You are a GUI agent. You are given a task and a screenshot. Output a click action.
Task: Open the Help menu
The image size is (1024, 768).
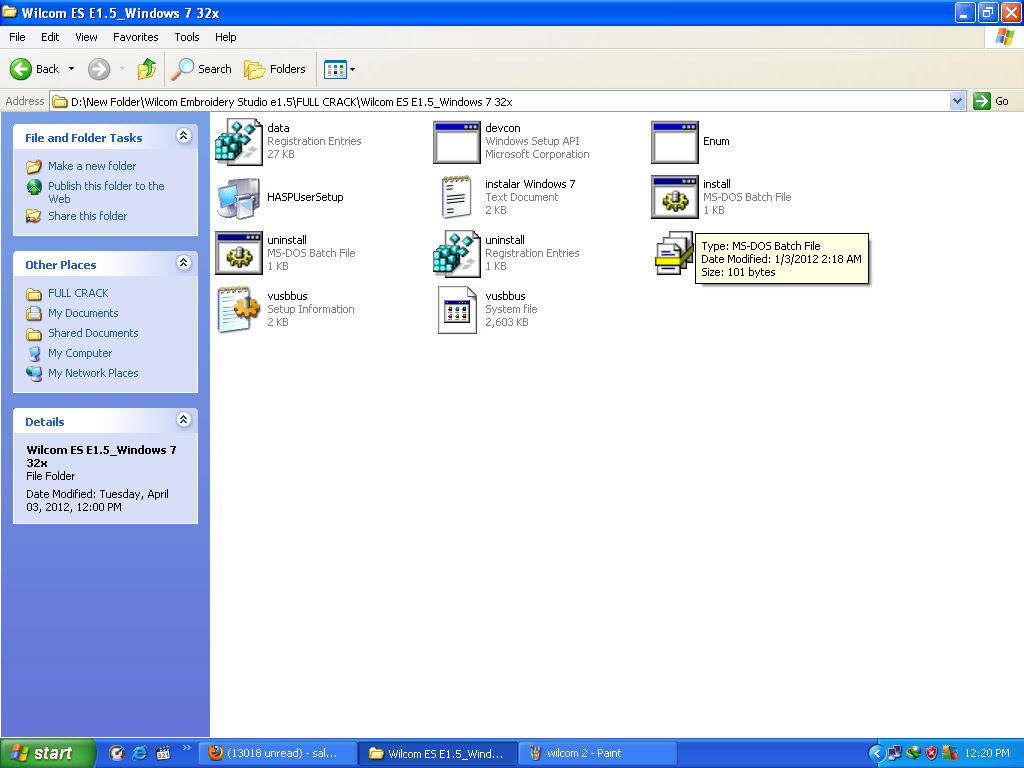(225, 37)
